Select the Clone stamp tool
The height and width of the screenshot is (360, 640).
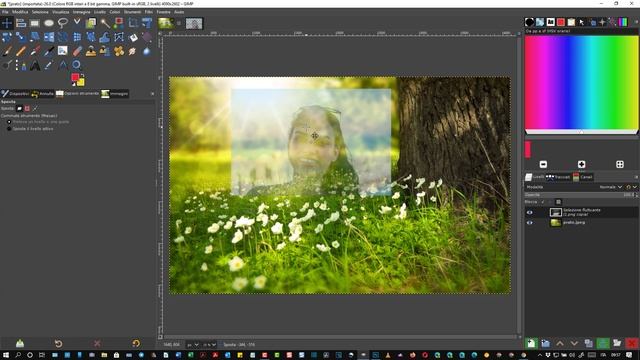tap(91, 51)
